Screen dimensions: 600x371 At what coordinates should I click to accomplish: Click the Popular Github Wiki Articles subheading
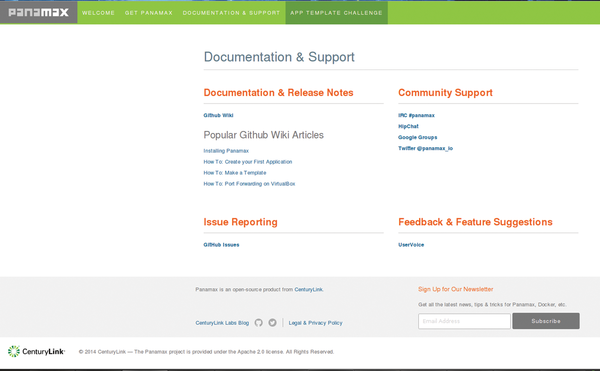263,135
